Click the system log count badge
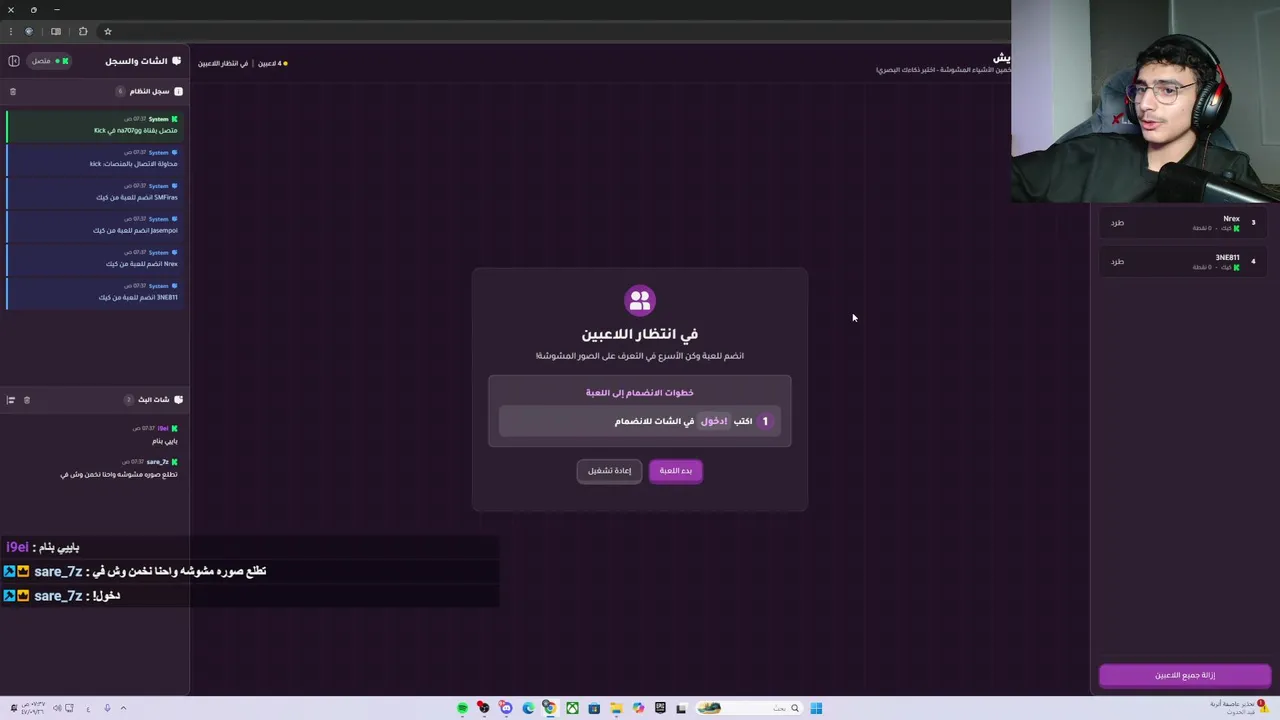This screenshot has height=720, width=1280. point(120,92)
